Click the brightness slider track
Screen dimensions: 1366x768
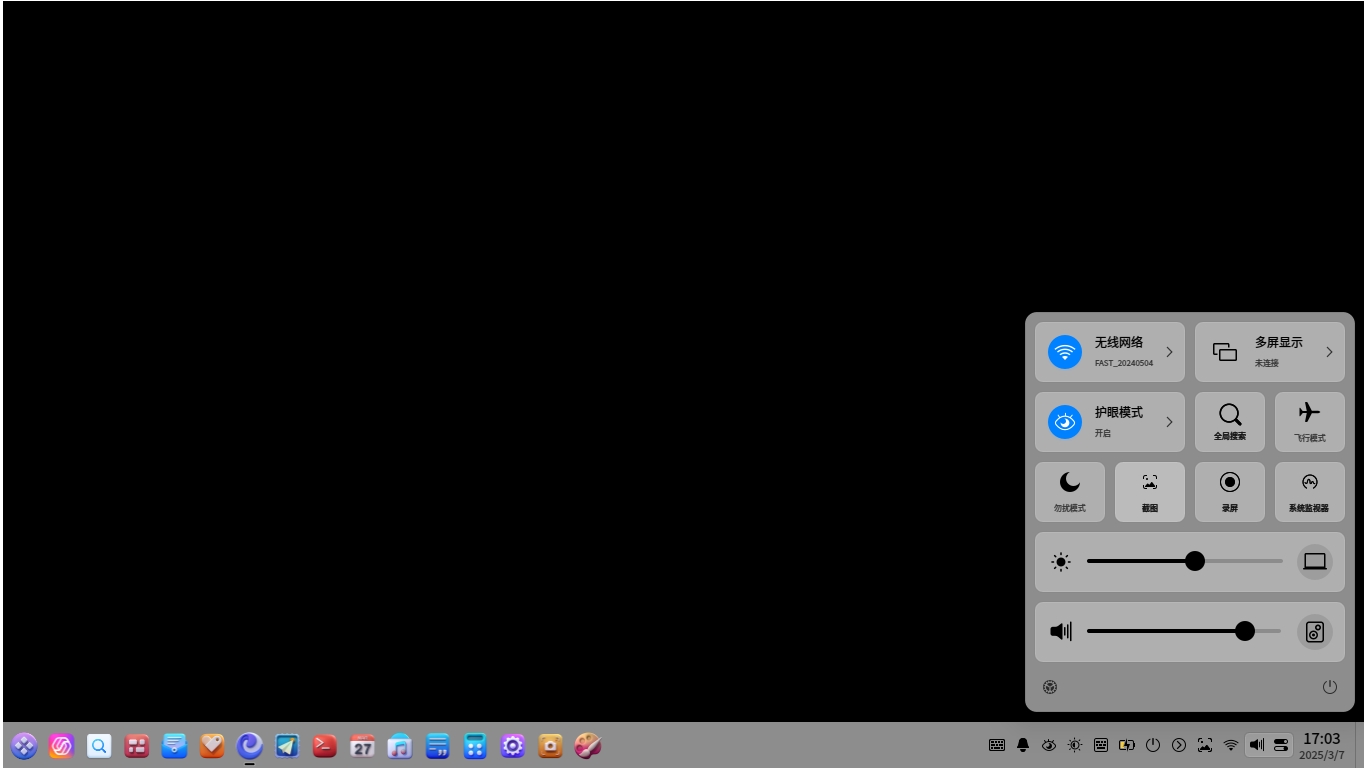(1185, 561)
